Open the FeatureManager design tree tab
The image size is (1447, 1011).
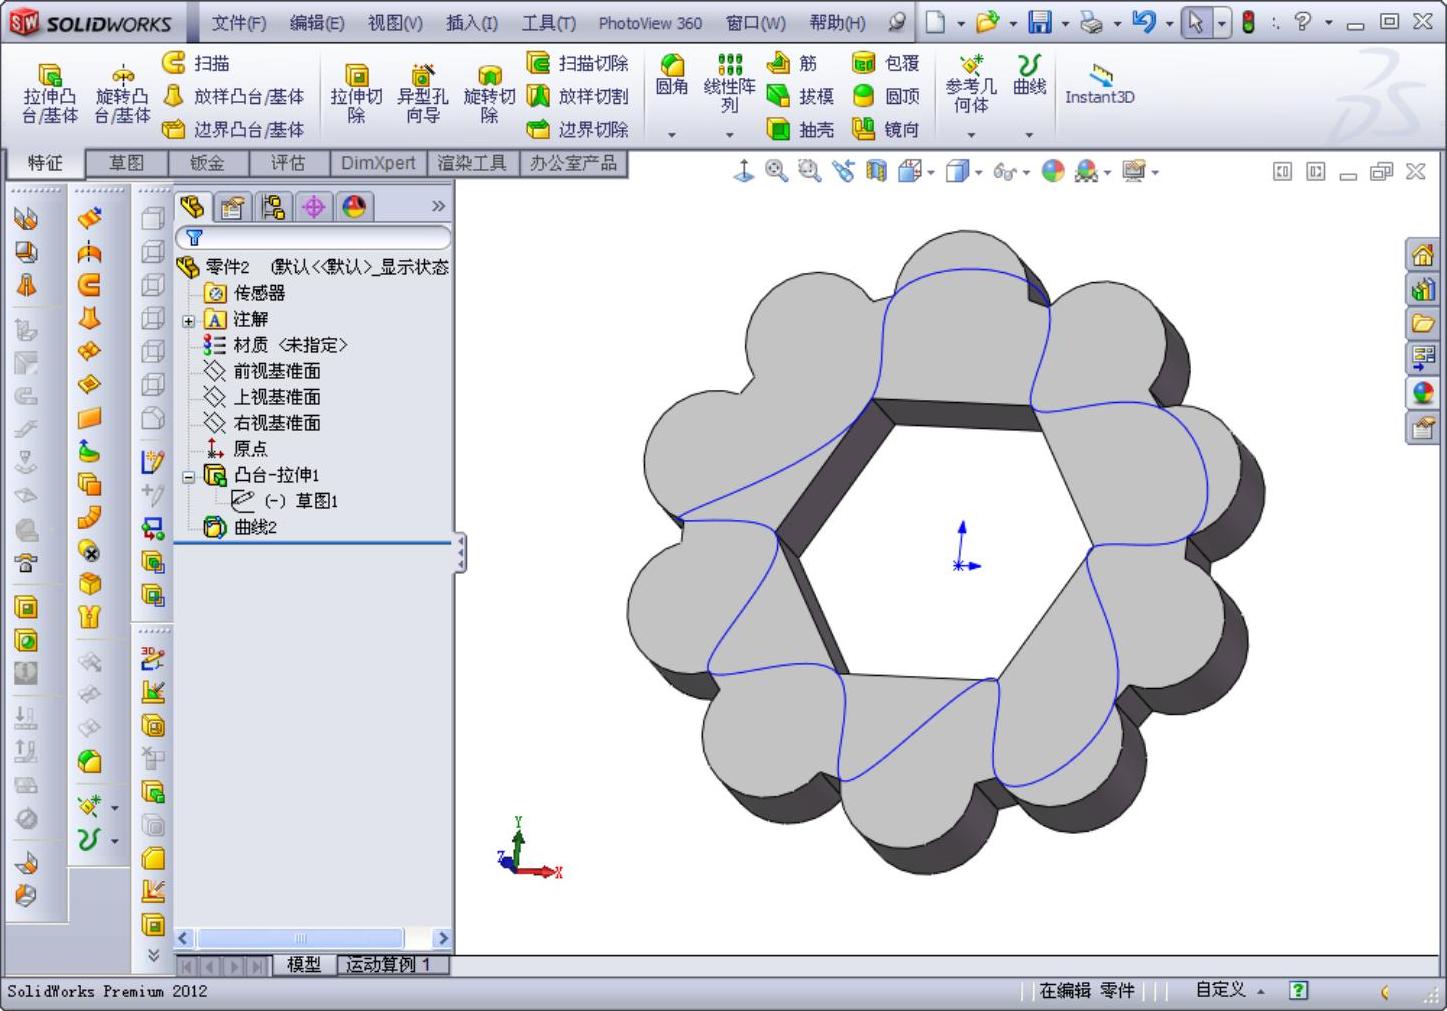(x=192, y=207)
